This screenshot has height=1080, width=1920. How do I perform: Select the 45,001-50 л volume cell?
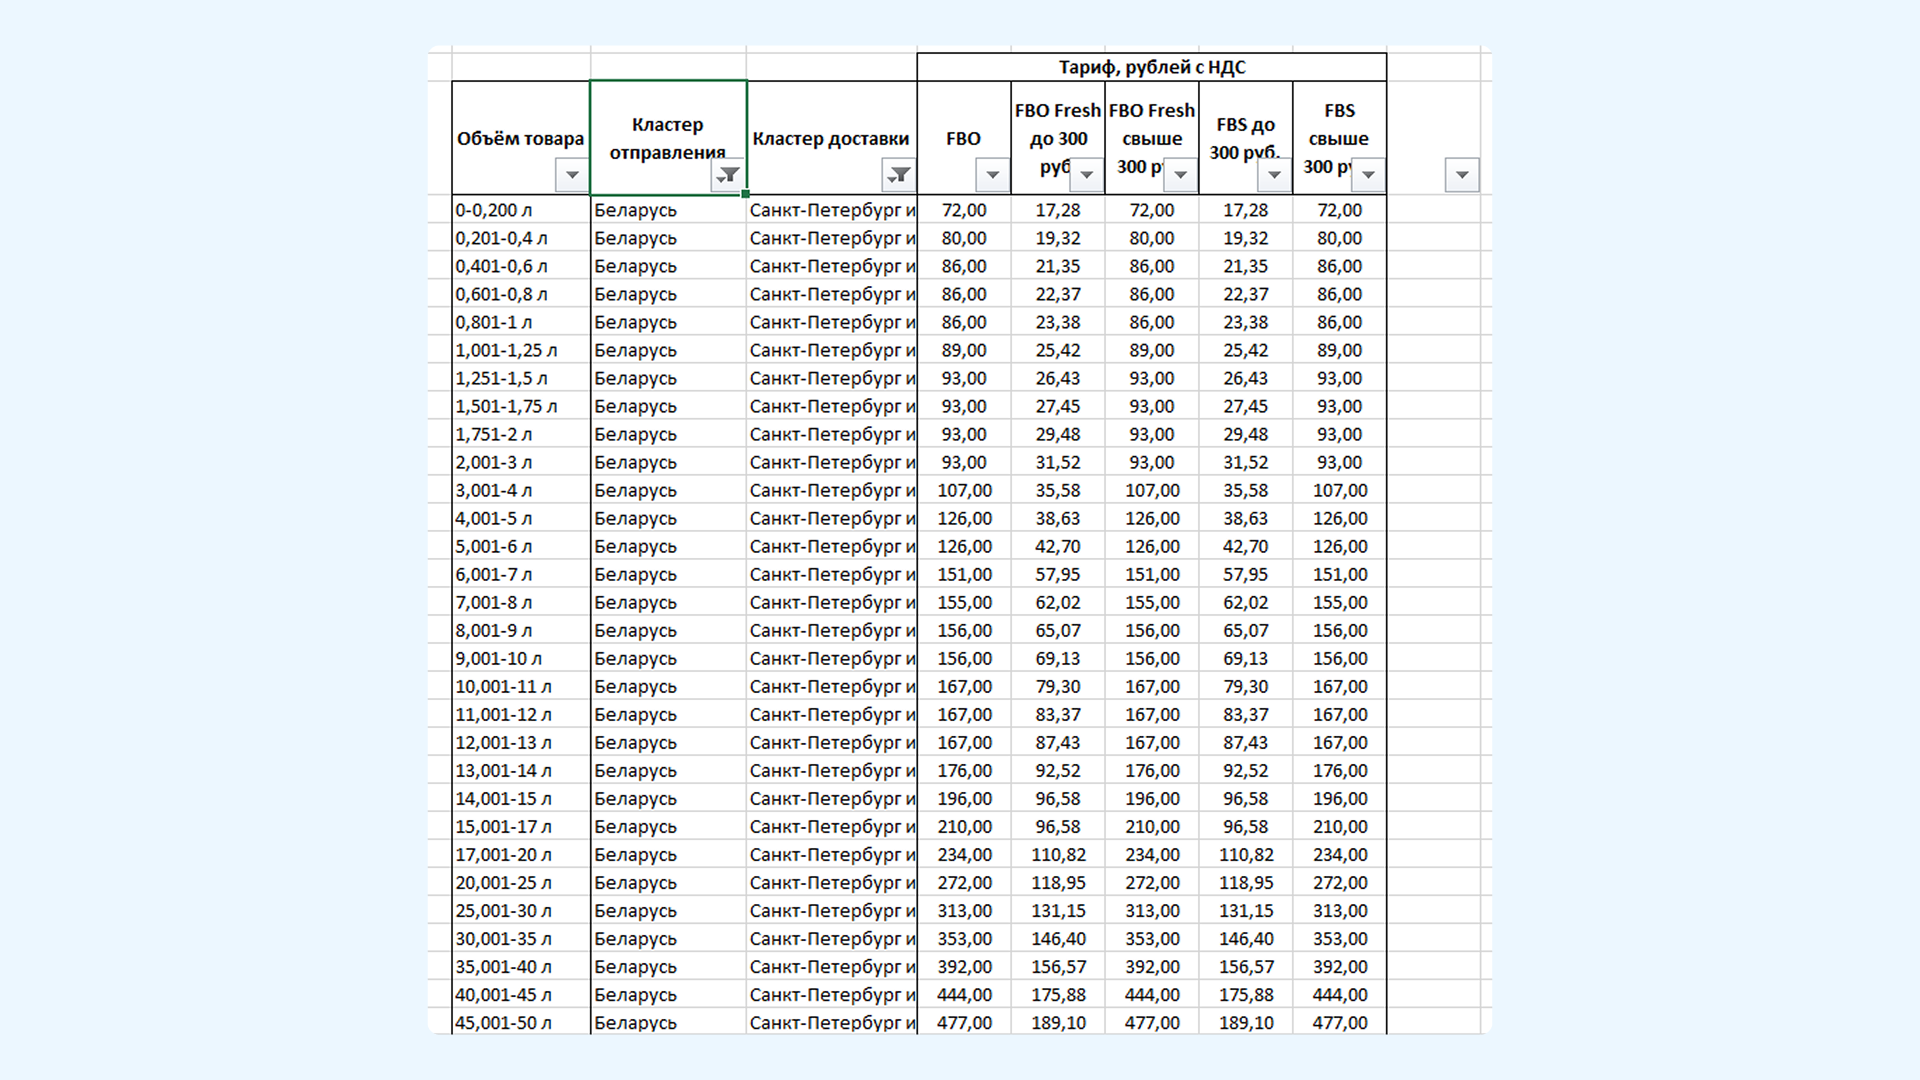click(521, 1022)
